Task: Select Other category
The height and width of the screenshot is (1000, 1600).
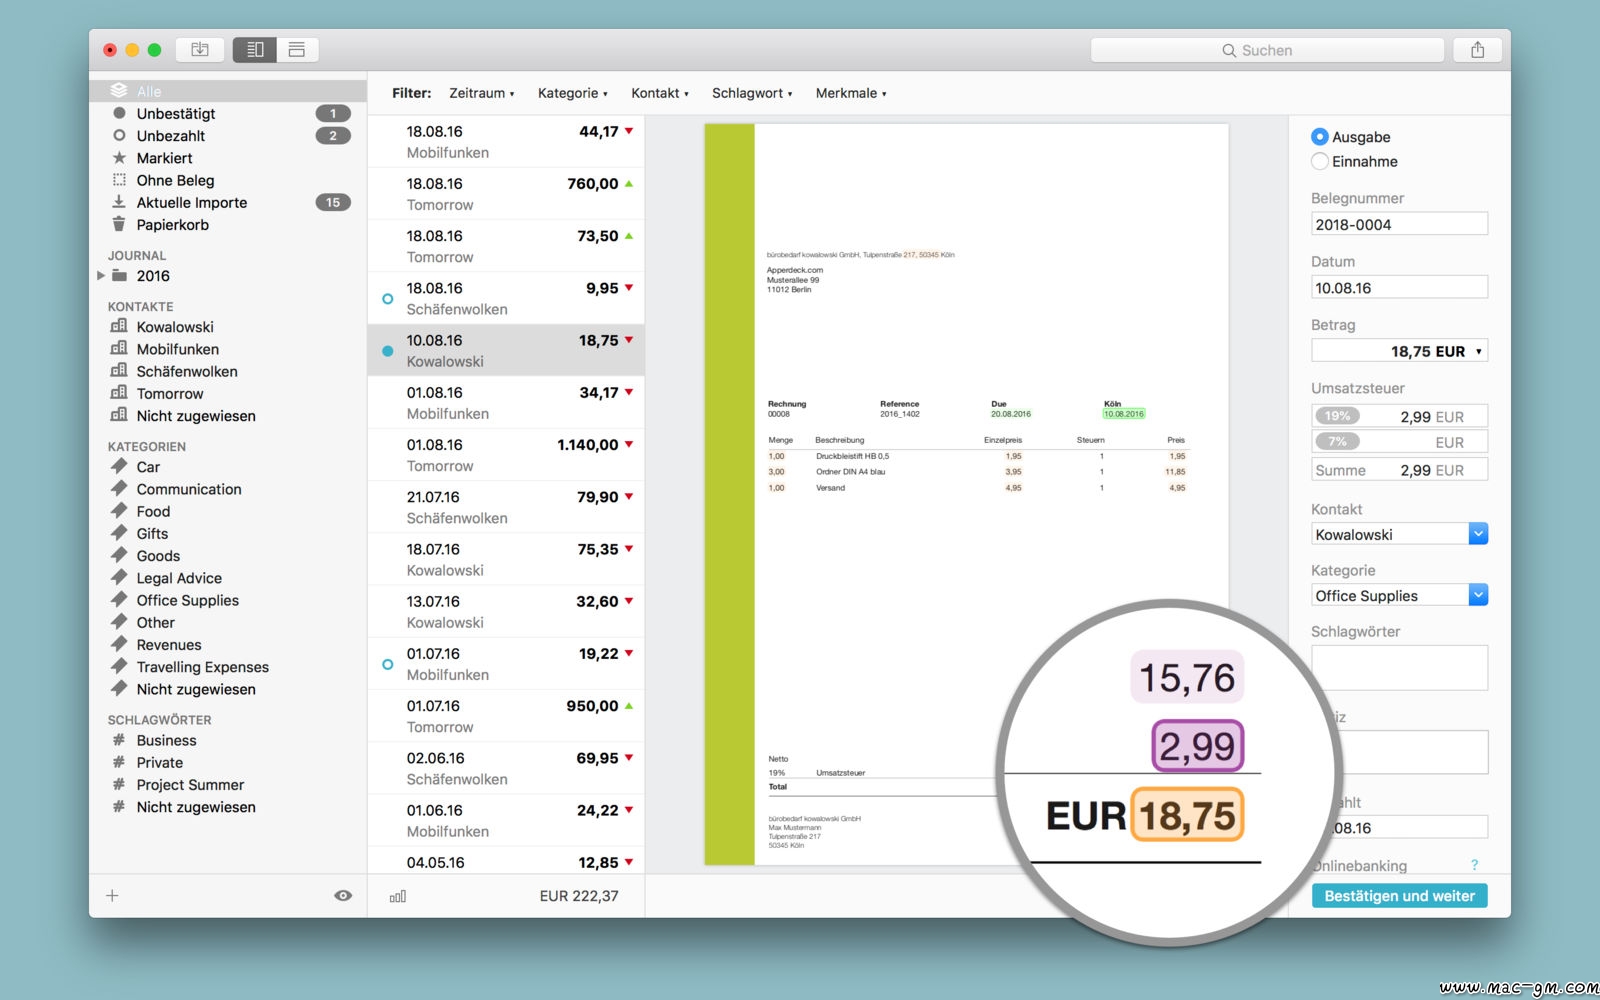Action: (x=229, y=622)
